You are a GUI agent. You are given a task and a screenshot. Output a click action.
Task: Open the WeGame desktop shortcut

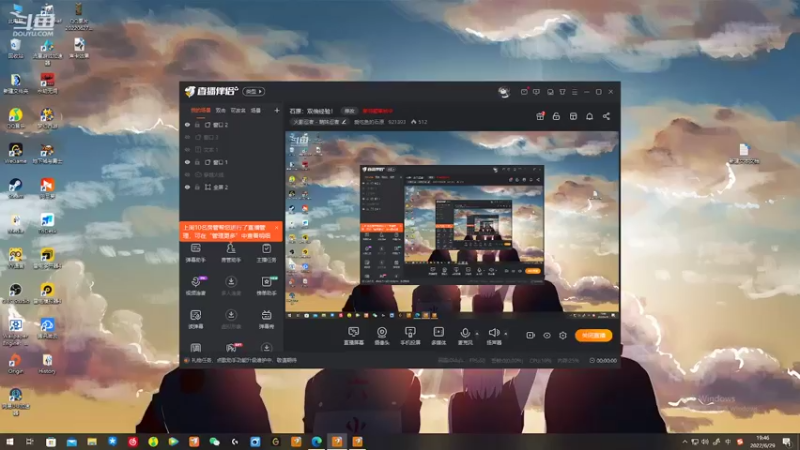(15, 153)
